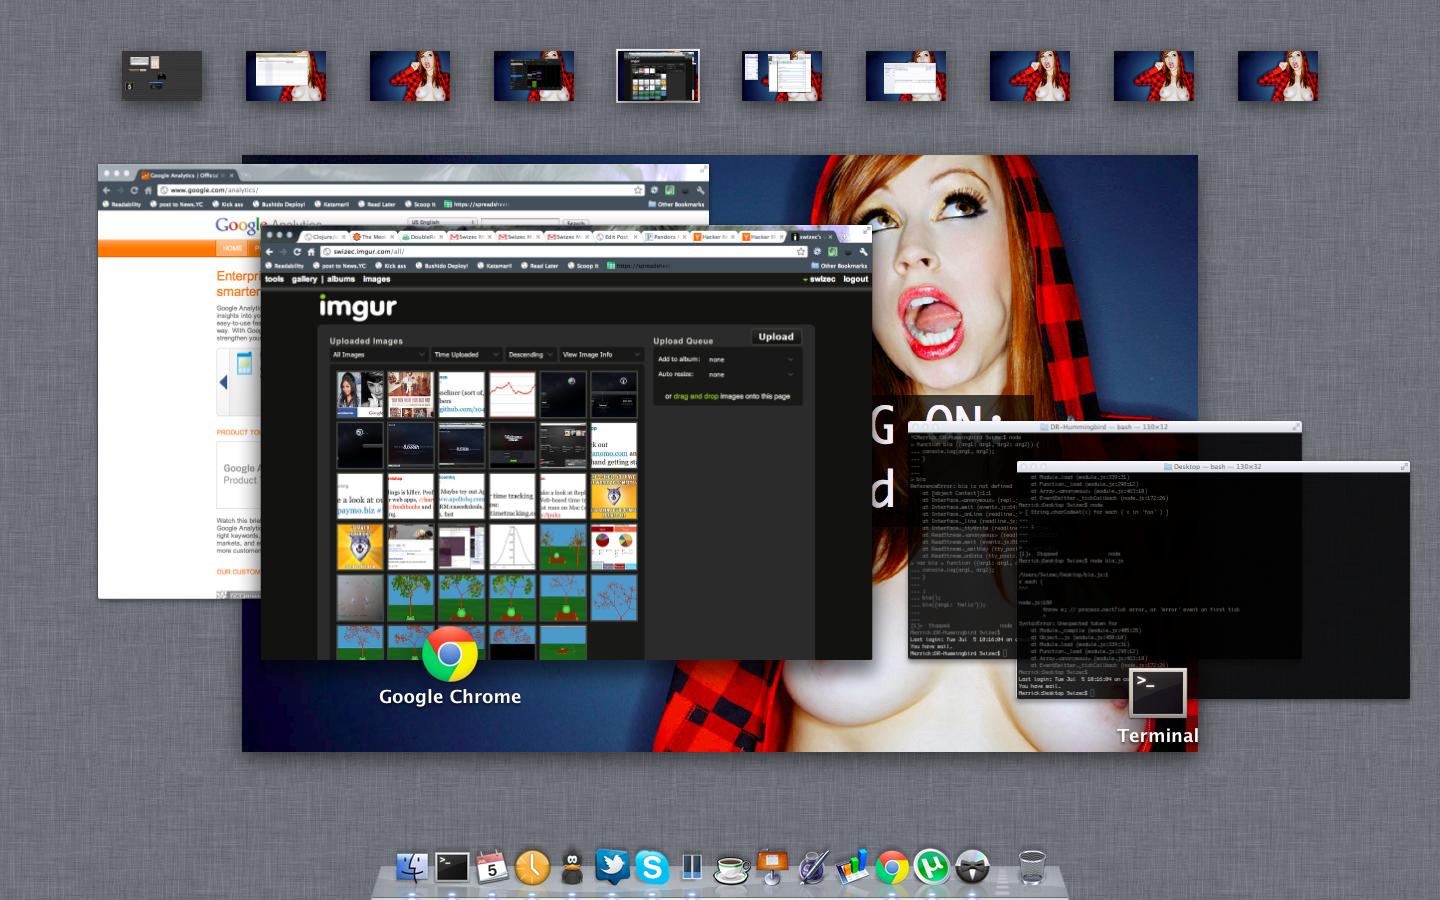Click the large Terminal application badge icon

point(1158,693)
